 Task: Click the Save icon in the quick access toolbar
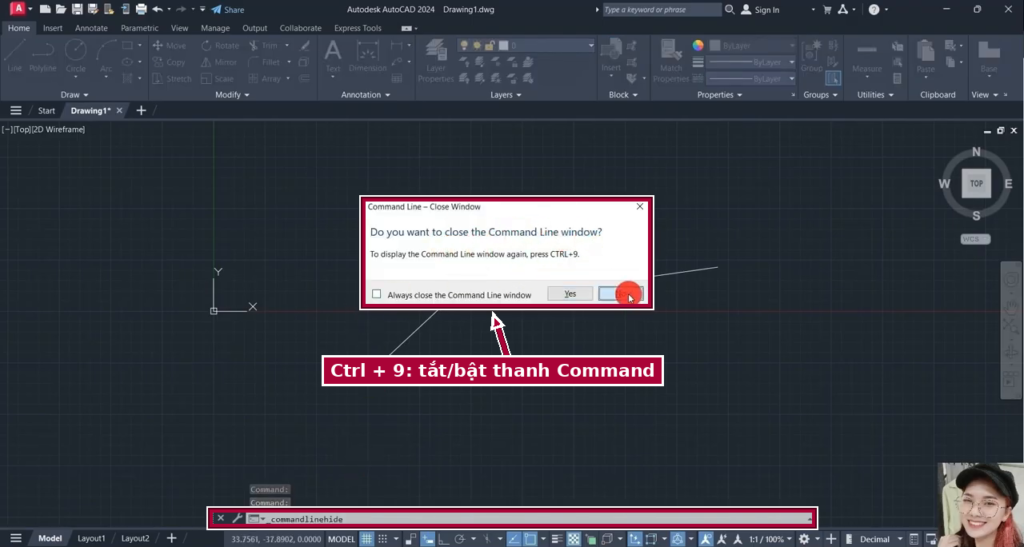[x=77, y=10]
